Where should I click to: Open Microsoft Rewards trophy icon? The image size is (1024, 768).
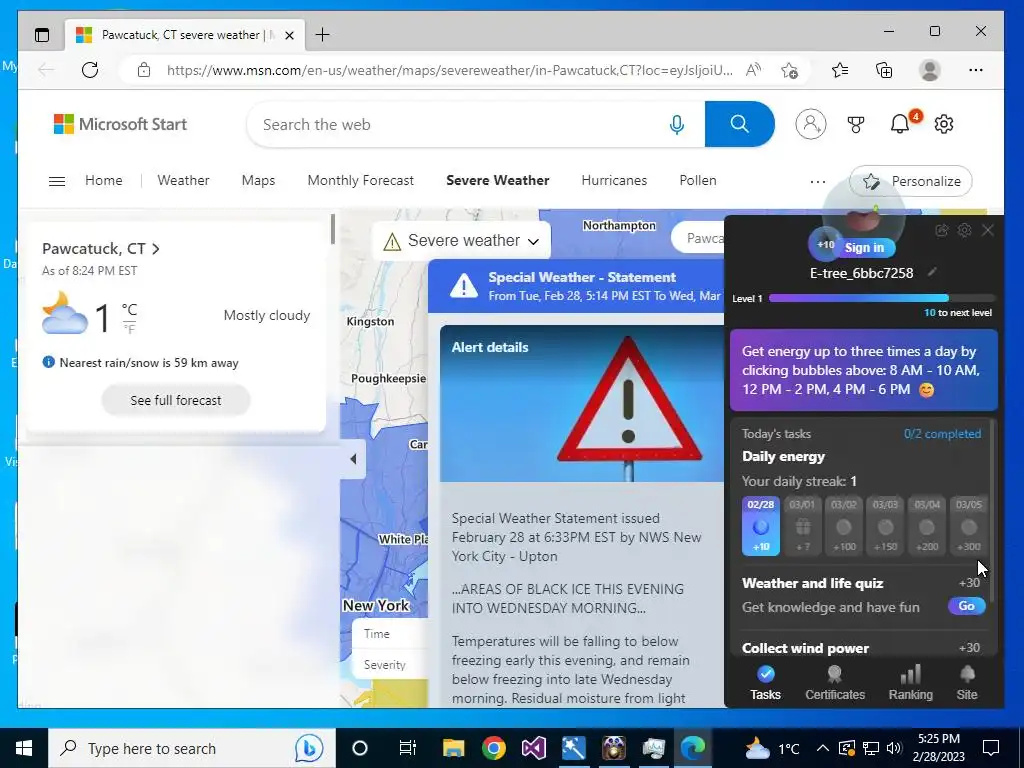856,124
